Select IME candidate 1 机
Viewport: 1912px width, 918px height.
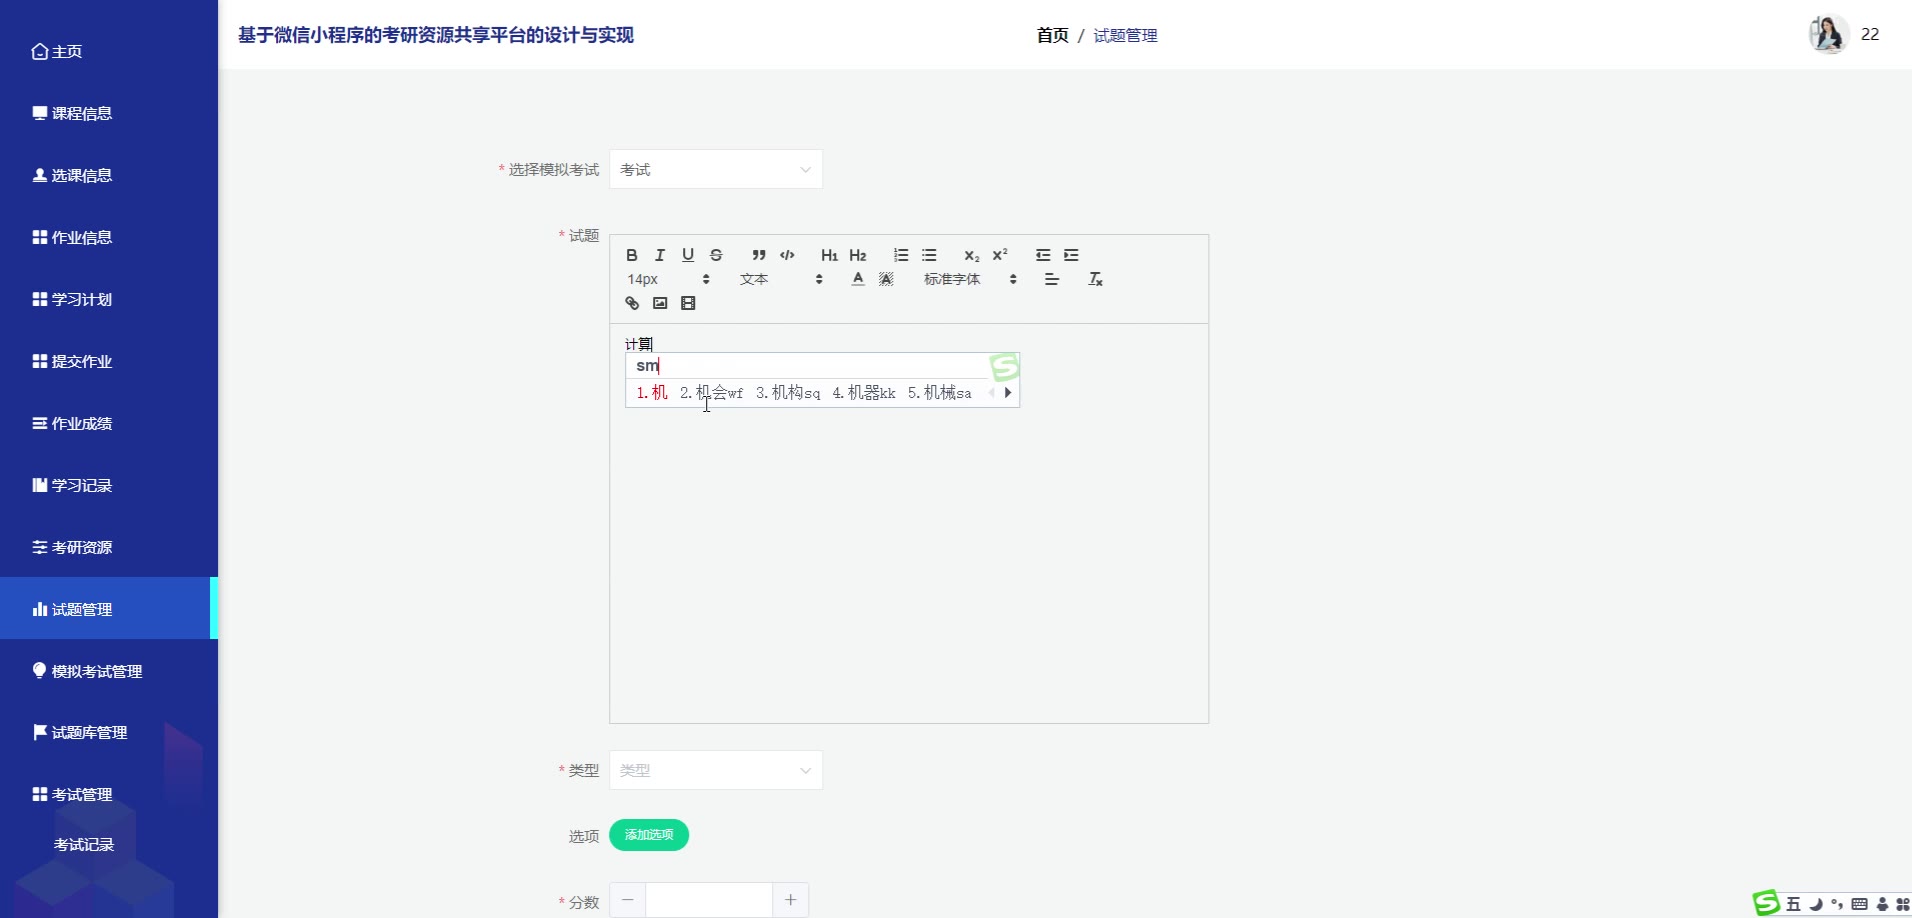click(x=652, y=393)
